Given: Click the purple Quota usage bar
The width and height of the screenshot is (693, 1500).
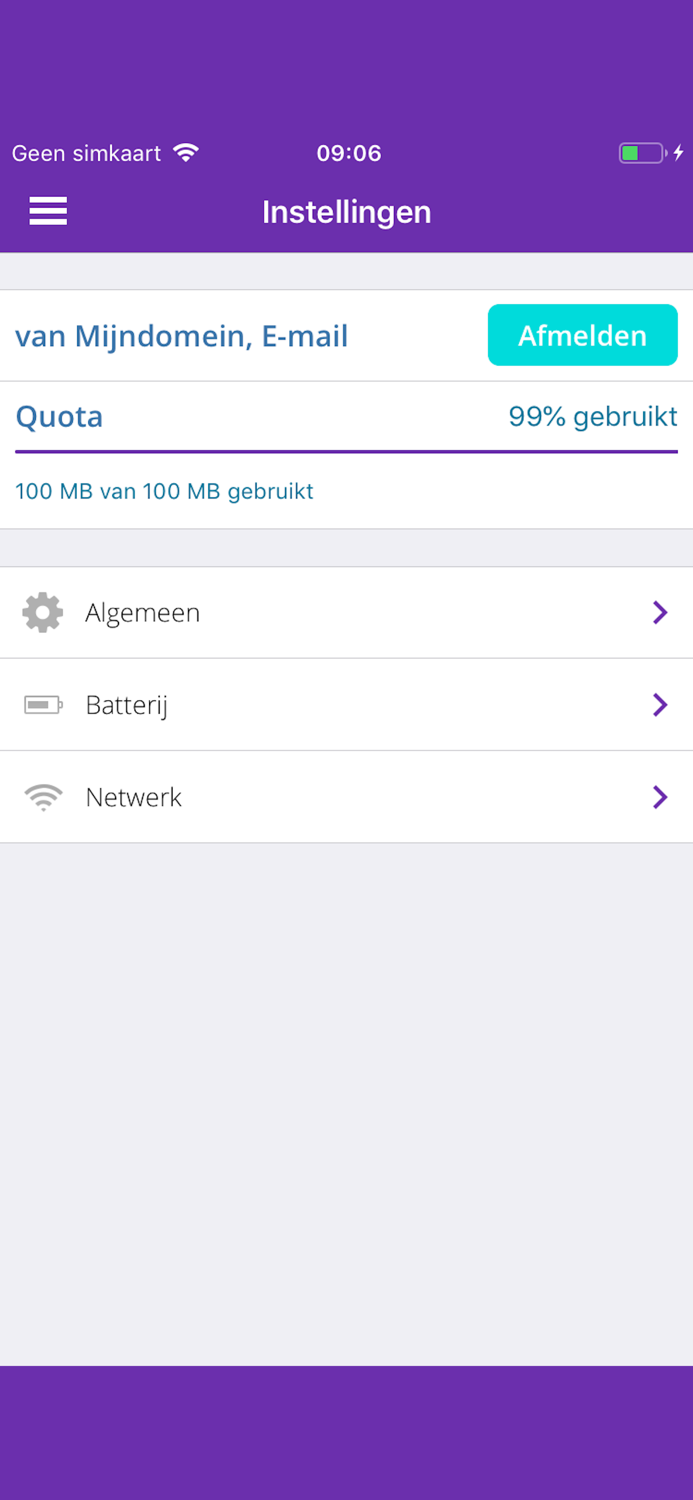Looking at the screenshot, I should point(346,452).
